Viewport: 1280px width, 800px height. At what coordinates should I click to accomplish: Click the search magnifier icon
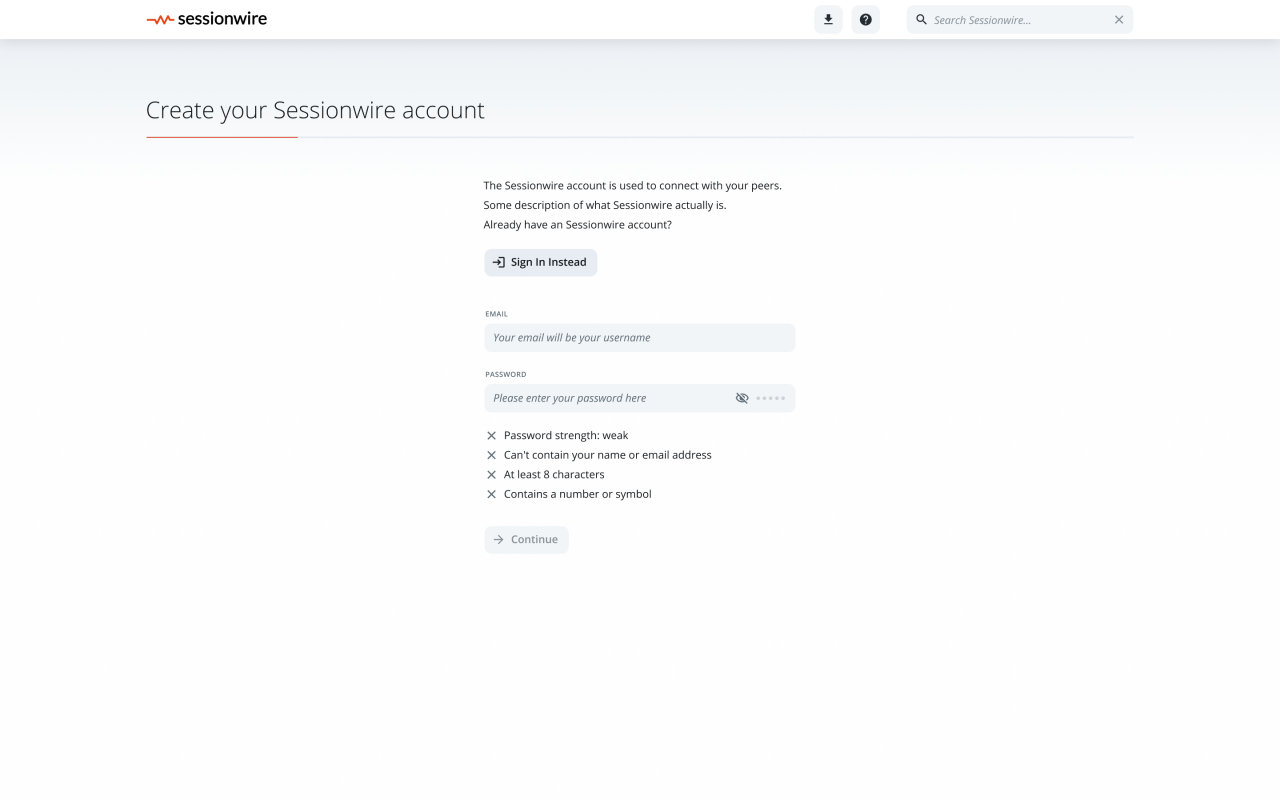tap(922, 20)
